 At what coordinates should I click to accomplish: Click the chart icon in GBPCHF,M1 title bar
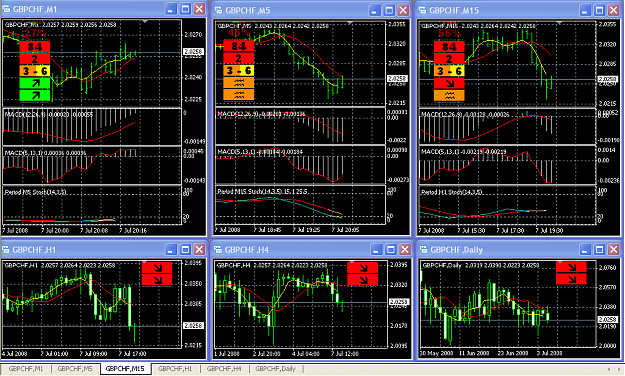[6, 9]
